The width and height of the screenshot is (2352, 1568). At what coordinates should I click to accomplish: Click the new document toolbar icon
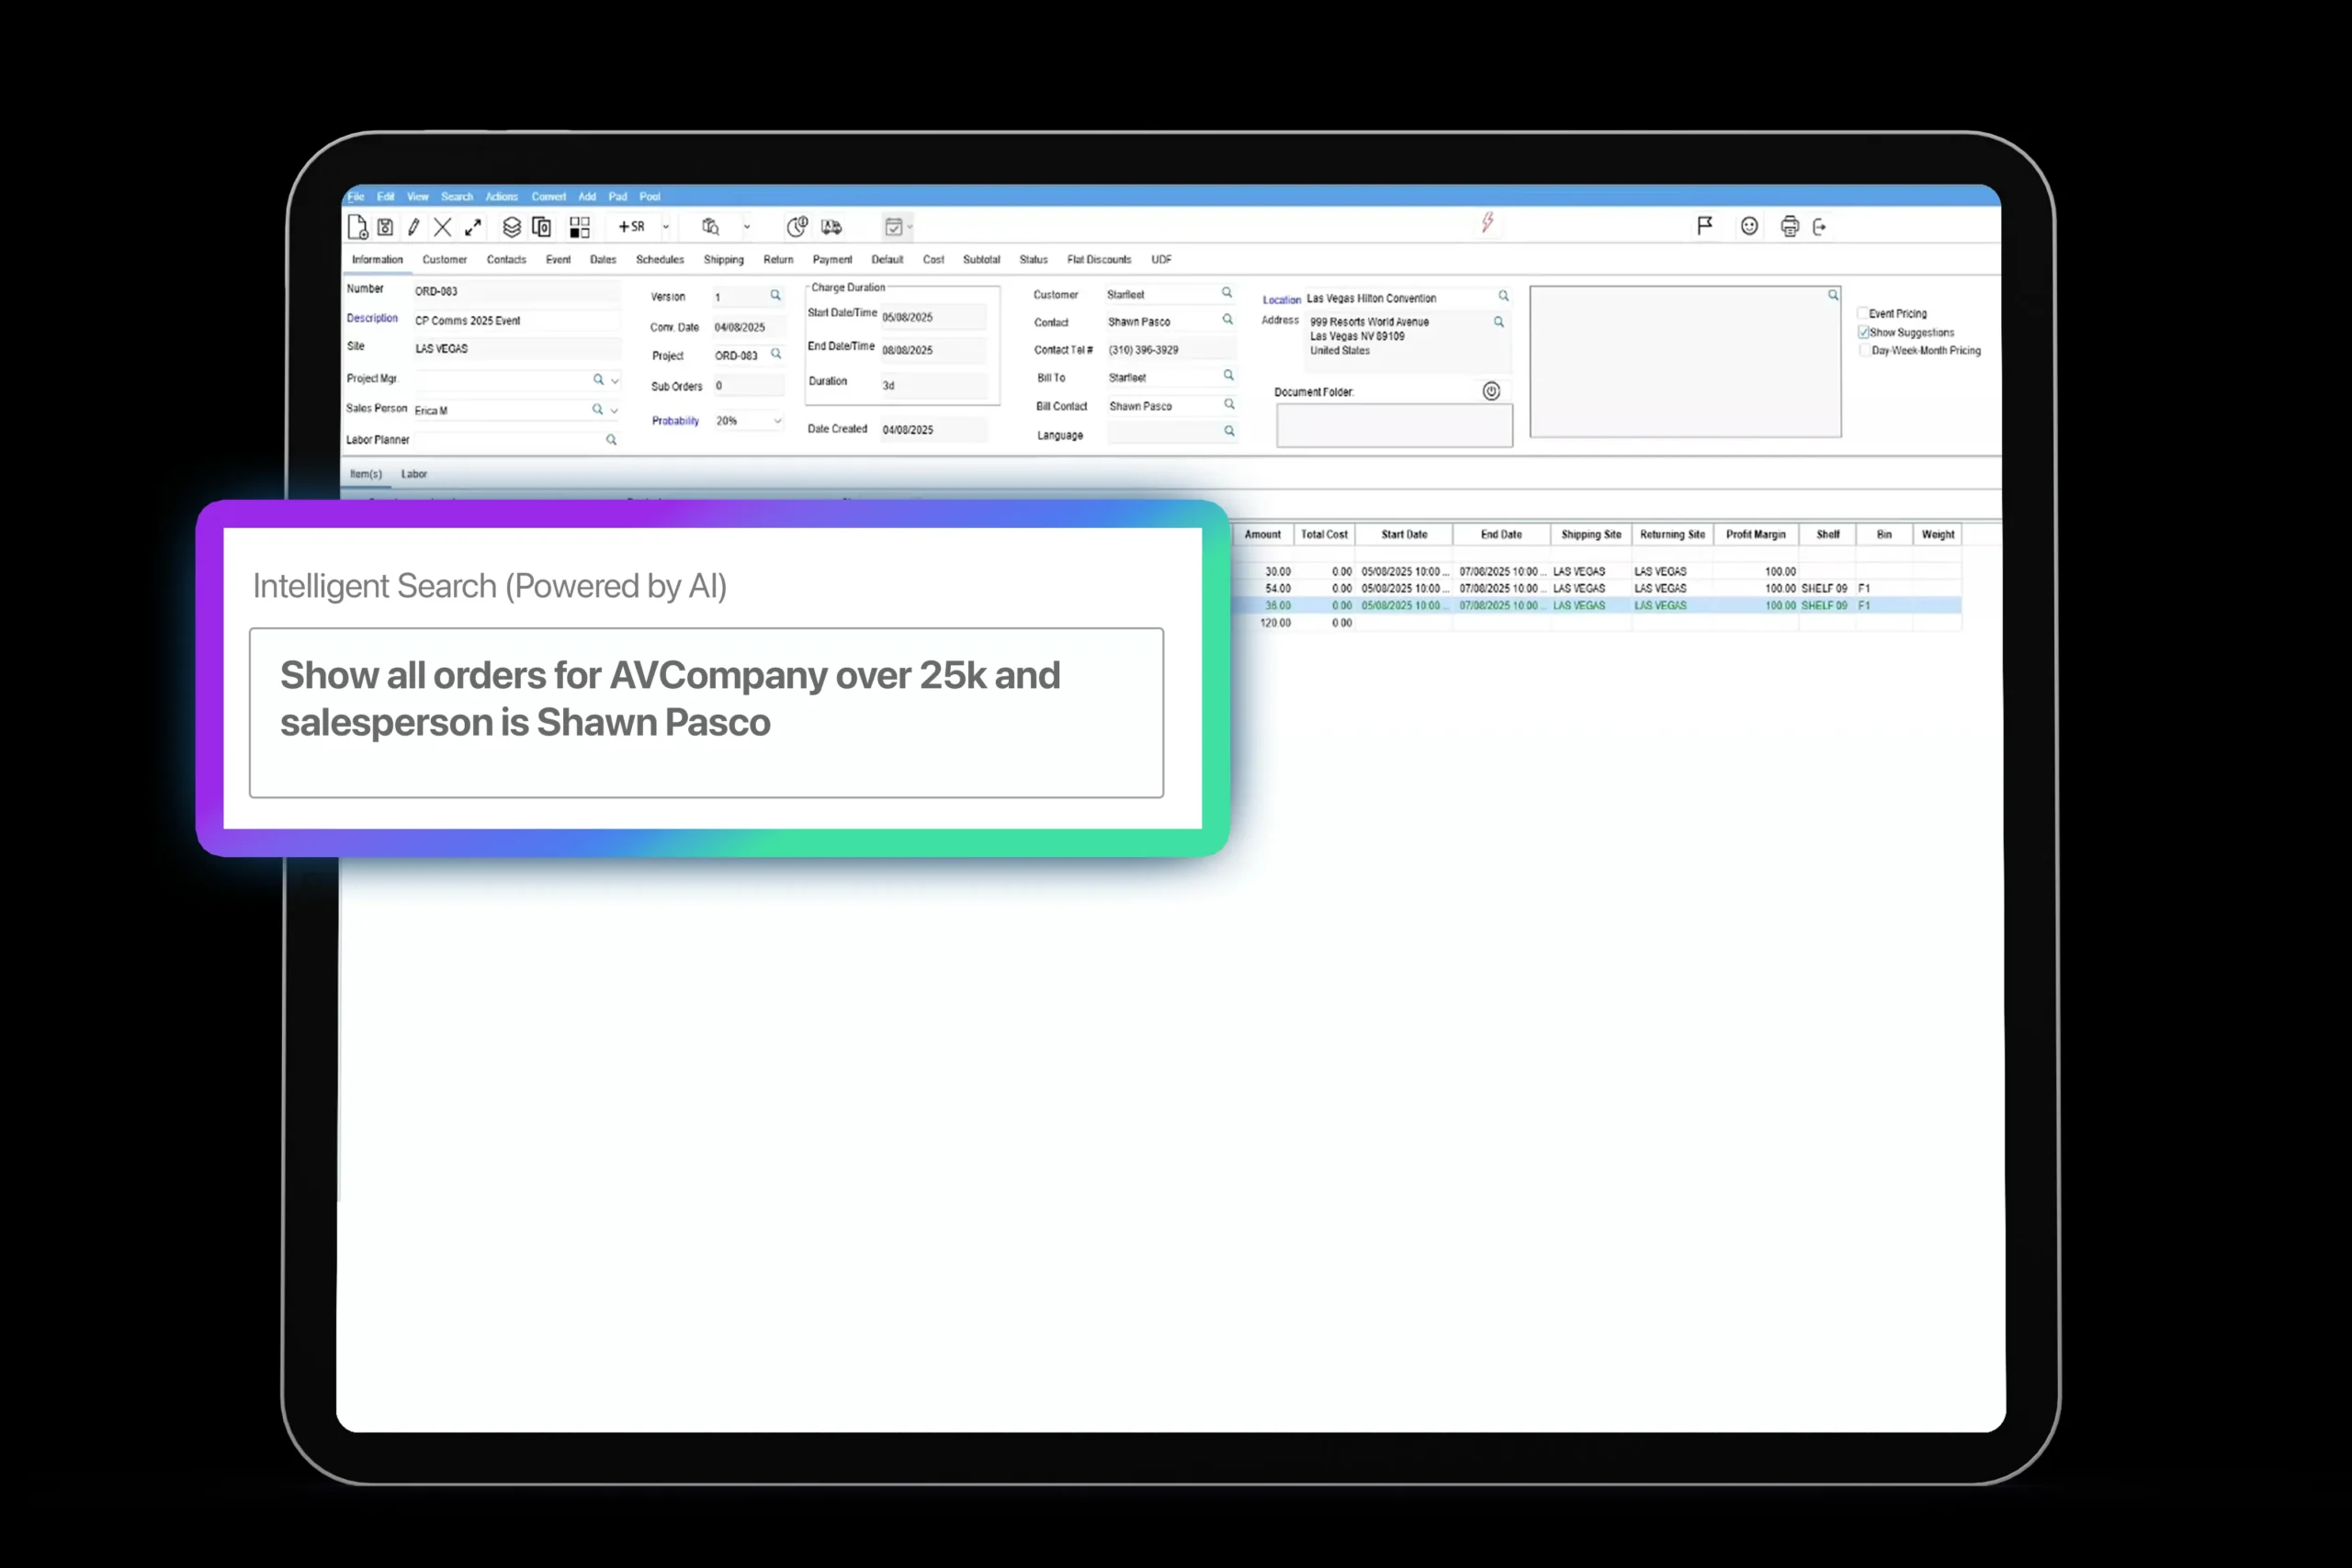pos(357,227)
